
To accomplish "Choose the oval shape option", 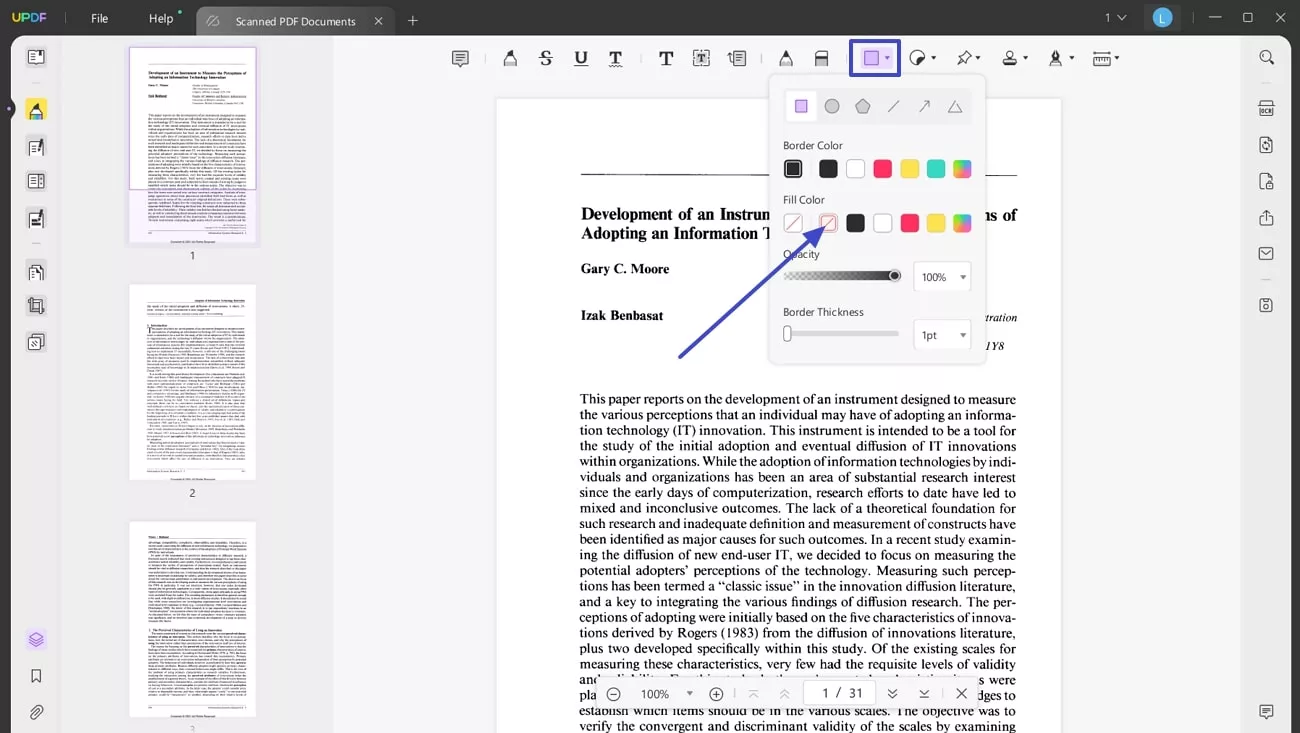I will 832,106.
